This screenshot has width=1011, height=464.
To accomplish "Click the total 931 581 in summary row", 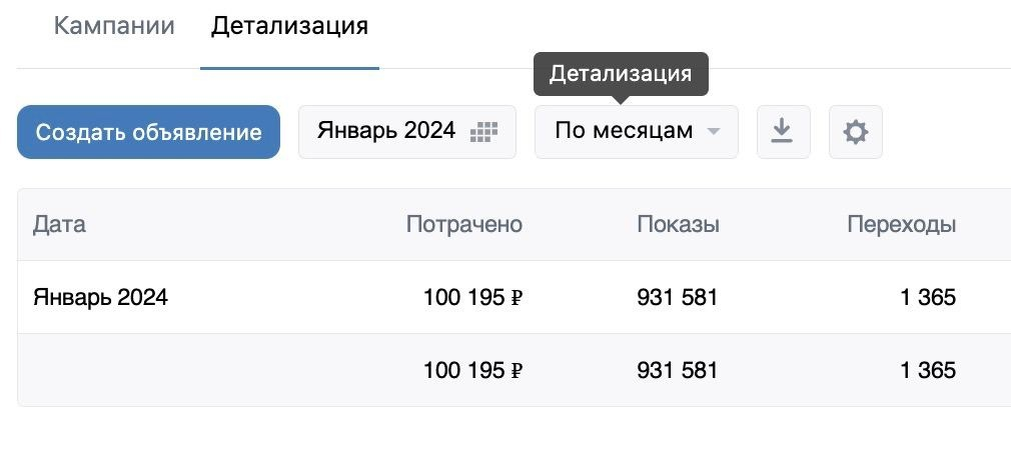I will click(677, 371).
